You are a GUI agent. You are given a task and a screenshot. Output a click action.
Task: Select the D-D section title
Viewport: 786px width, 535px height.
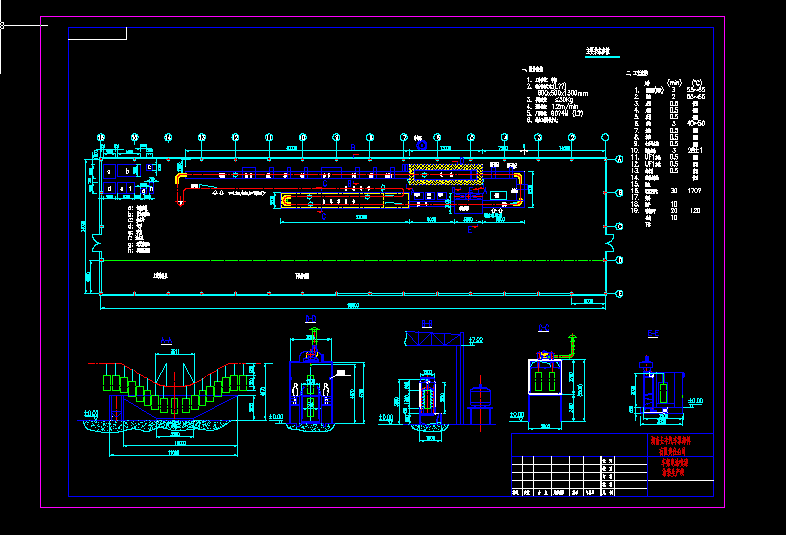click(311, 319)
